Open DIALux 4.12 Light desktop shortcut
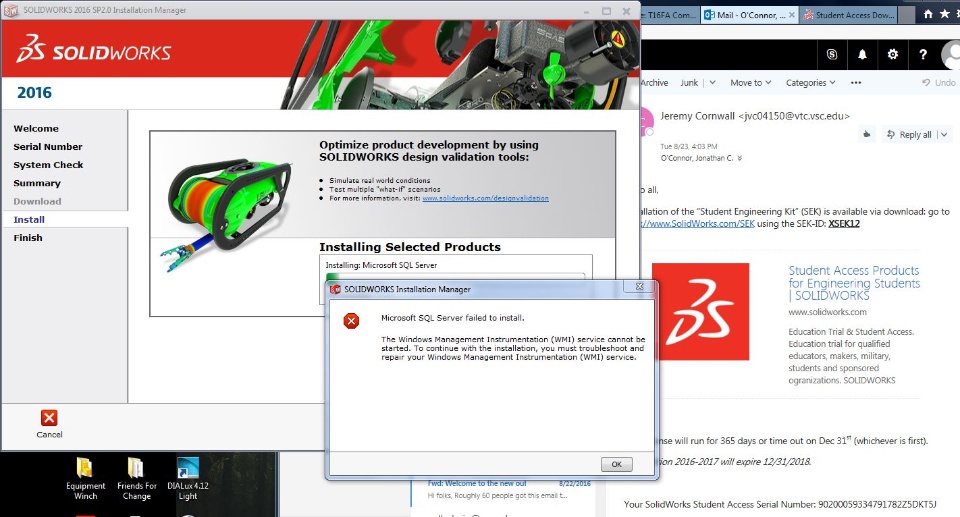 (188, 478)
